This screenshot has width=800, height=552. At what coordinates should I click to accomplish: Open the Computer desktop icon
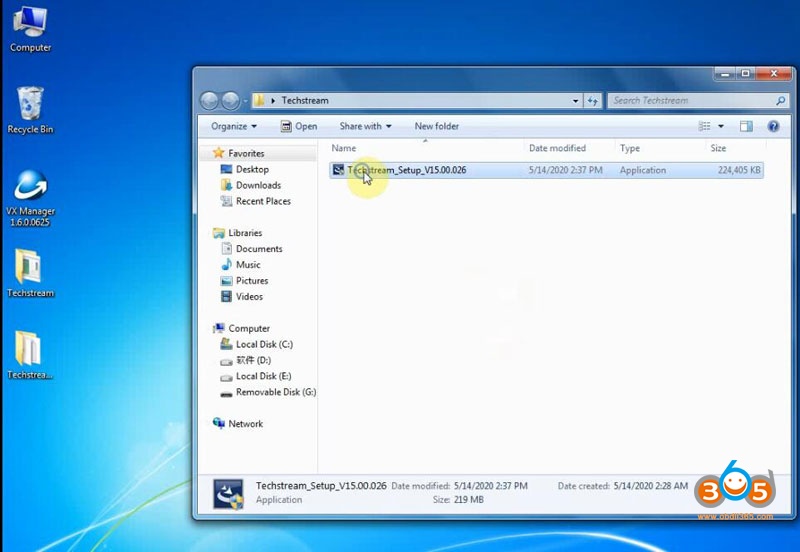point(30,30)
